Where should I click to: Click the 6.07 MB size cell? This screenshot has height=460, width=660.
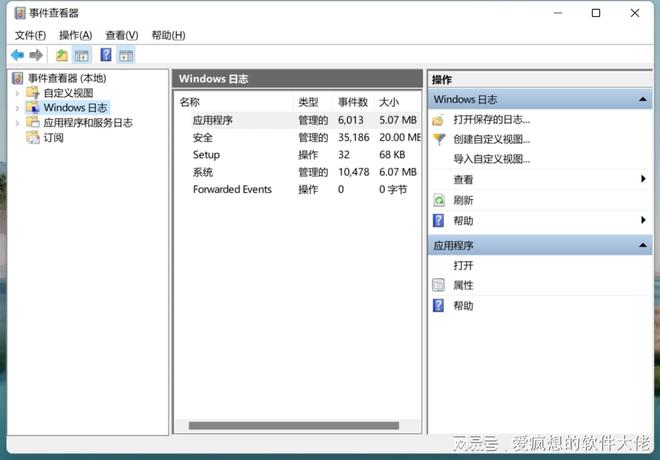click(x=398, y=172)
